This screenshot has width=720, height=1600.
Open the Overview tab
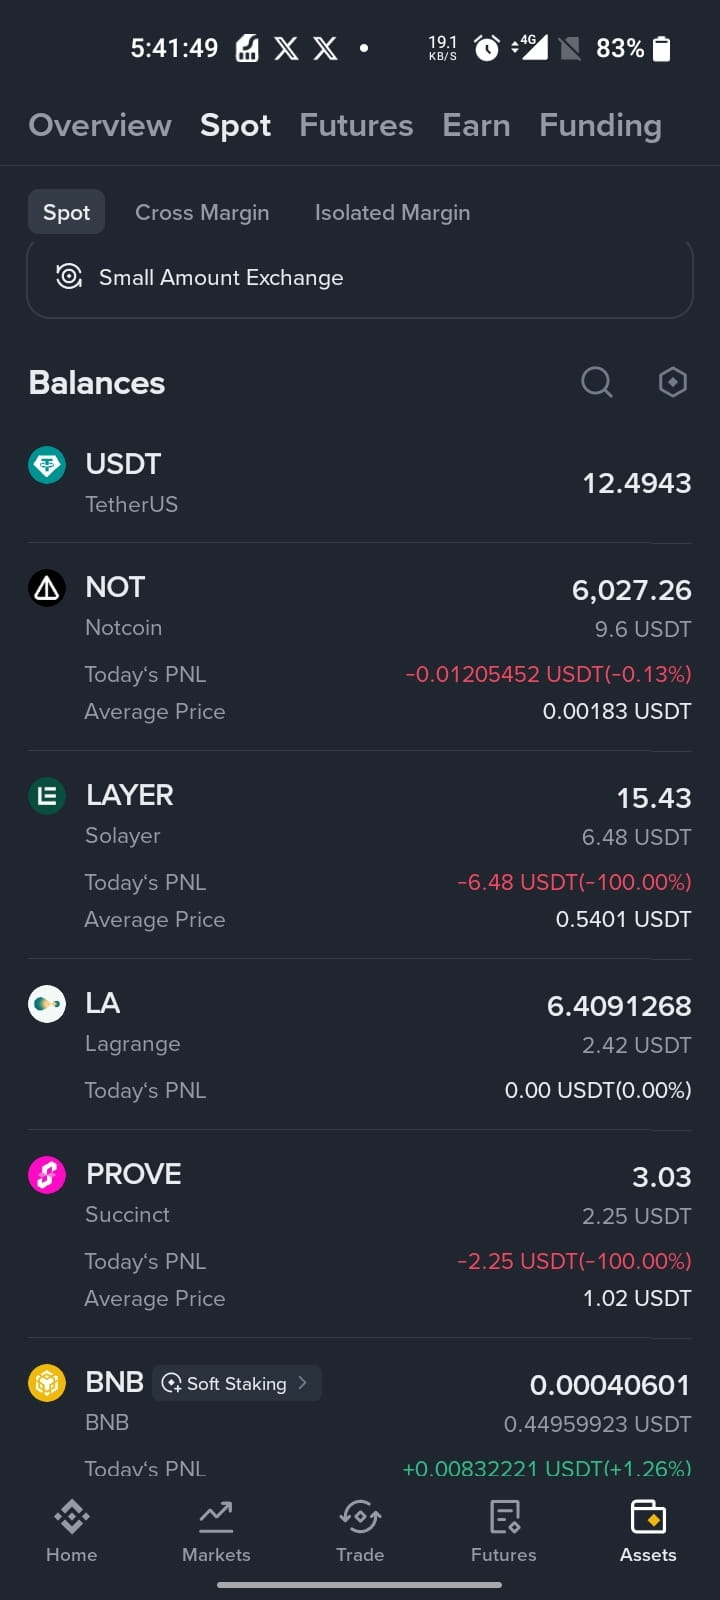pos(100,125)
